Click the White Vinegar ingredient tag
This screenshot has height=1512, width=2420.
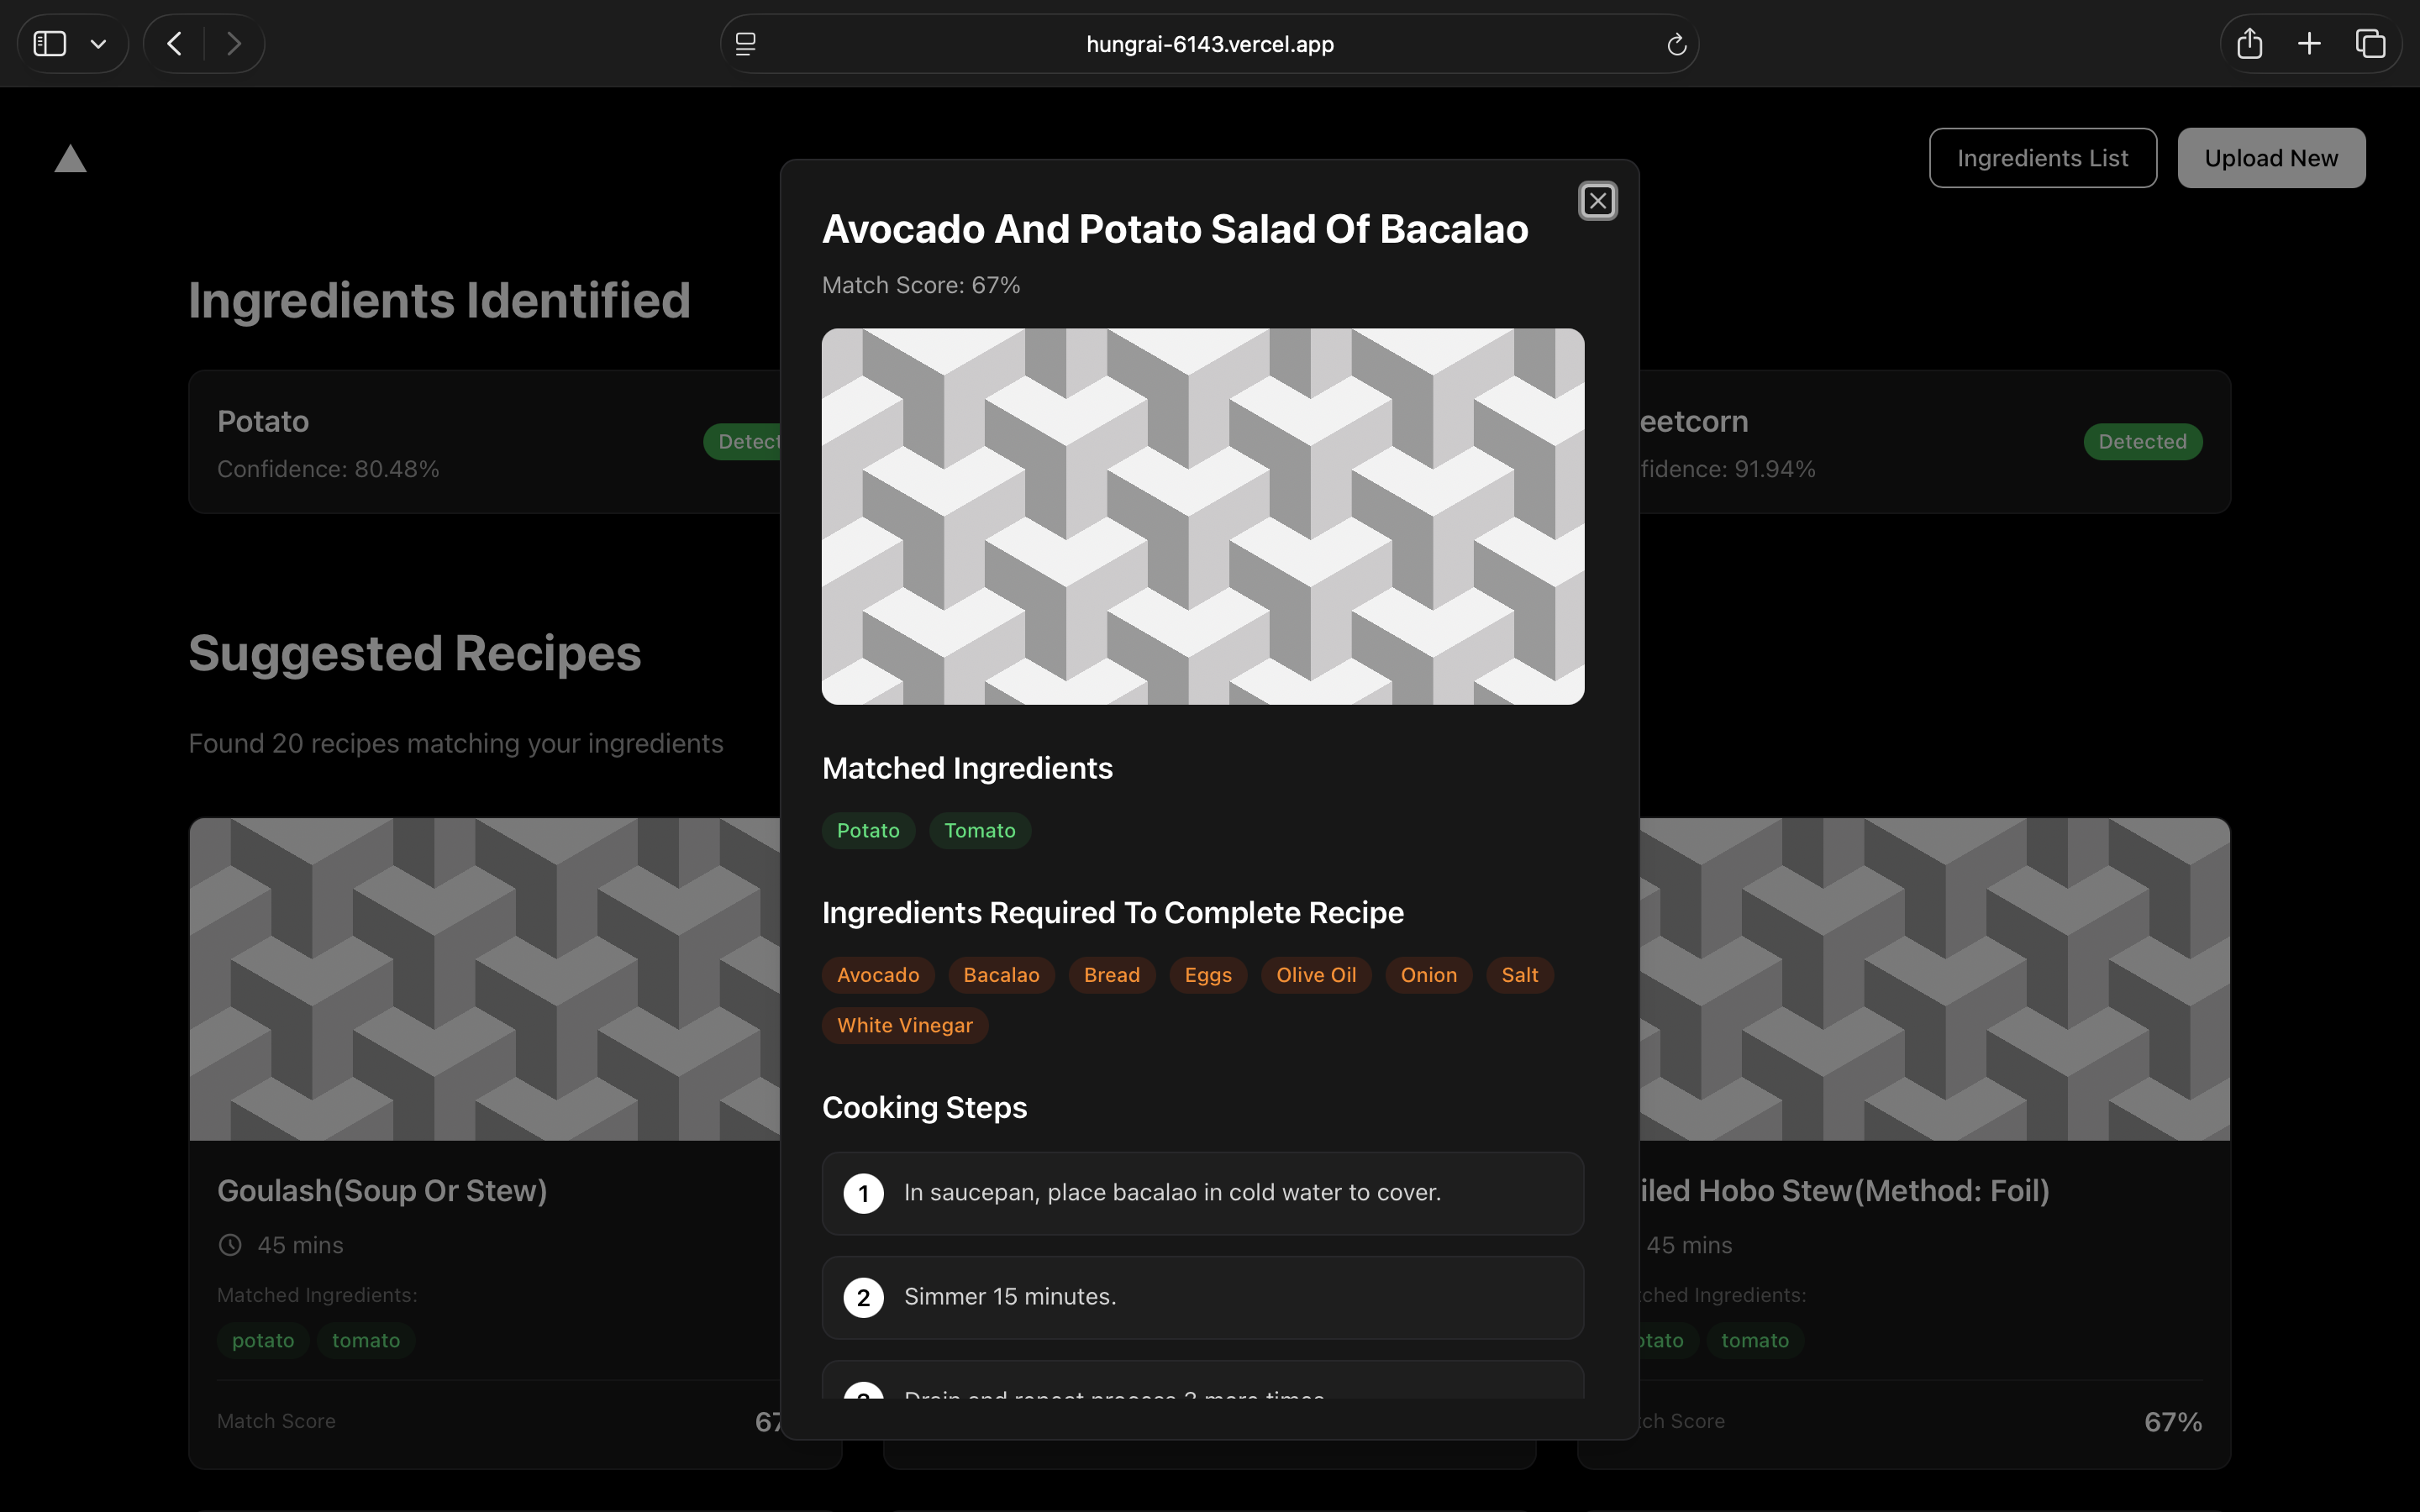pos(904,1026)
